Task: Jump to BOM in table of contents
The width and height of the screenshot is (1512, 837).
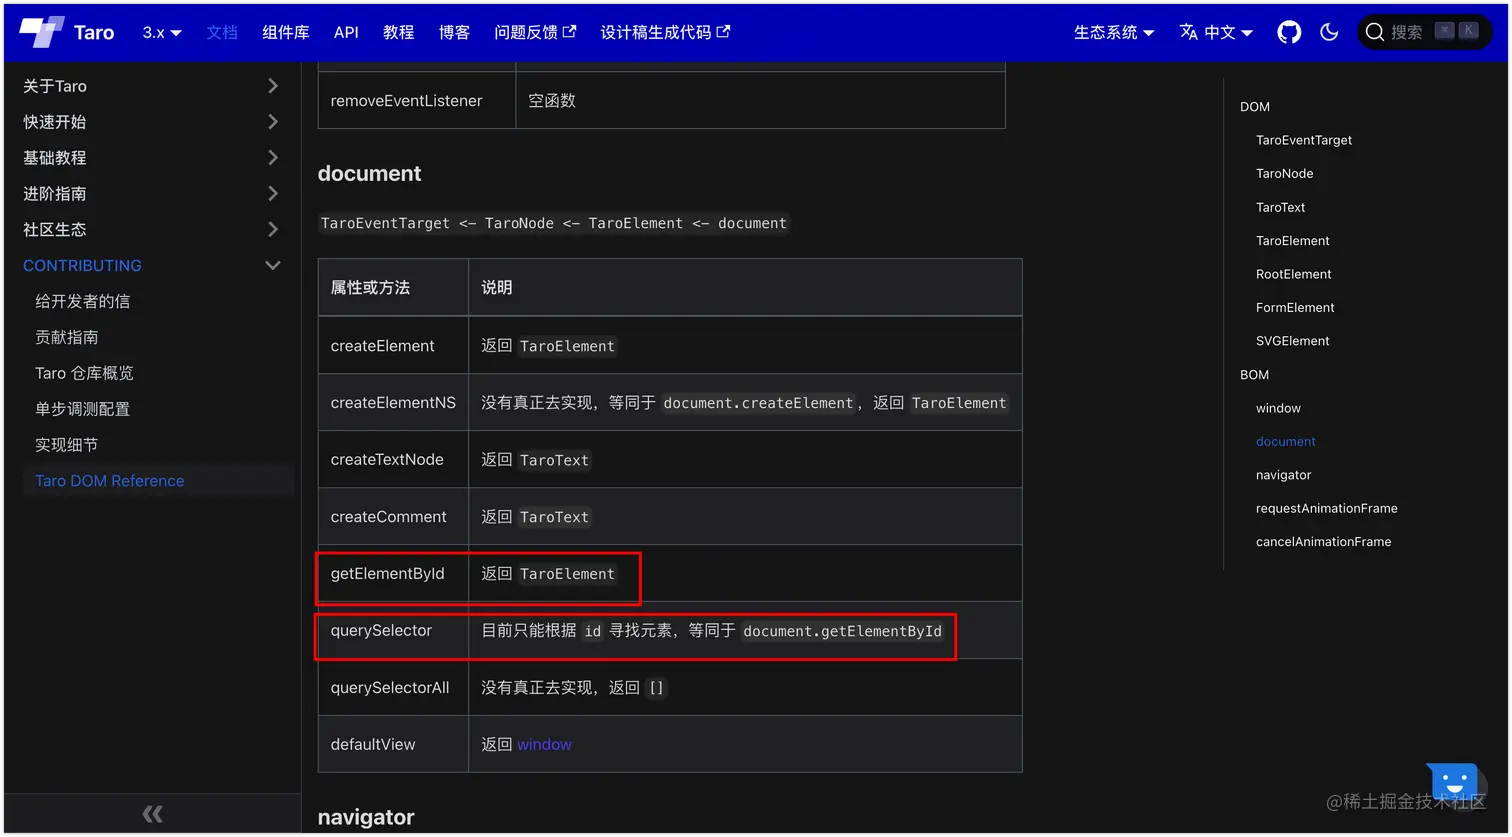Action: 1254,375
